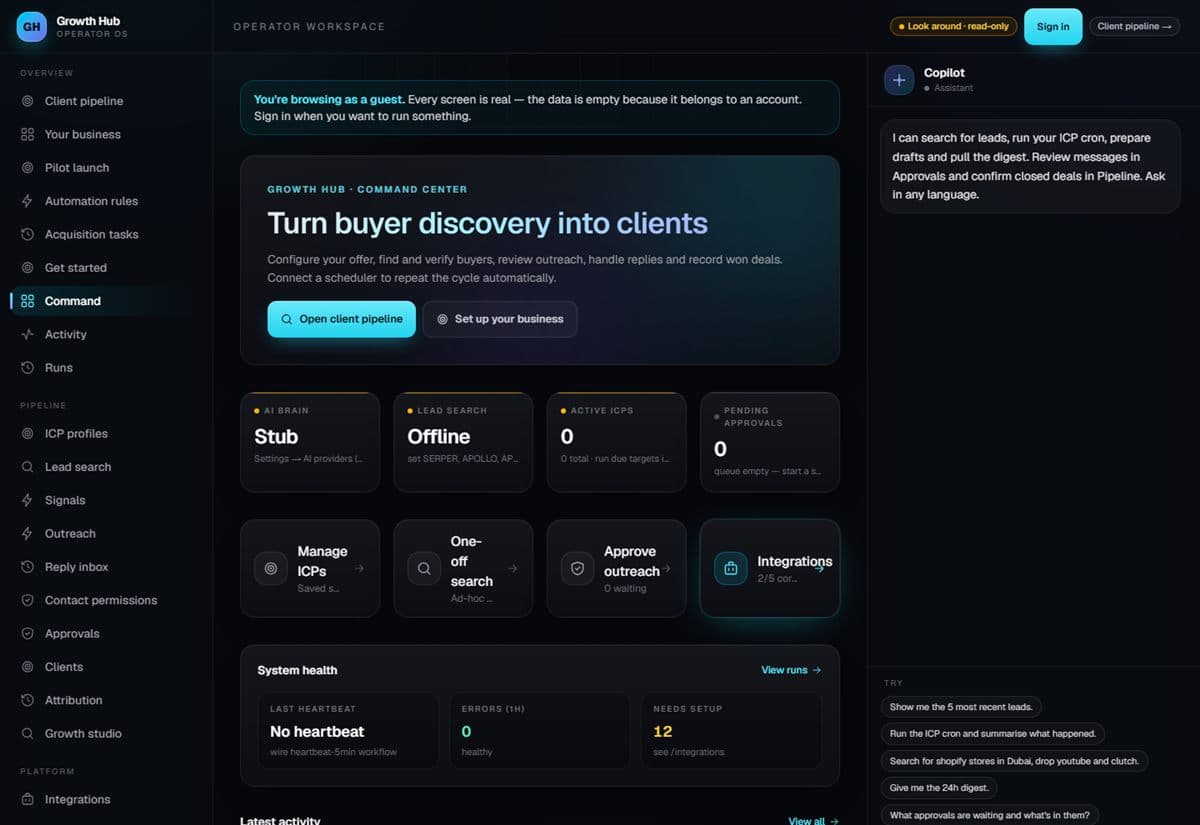Screen dimensions: 1200x825
Task: Open Growth studio in the sidebar
Action: point(106,733)
